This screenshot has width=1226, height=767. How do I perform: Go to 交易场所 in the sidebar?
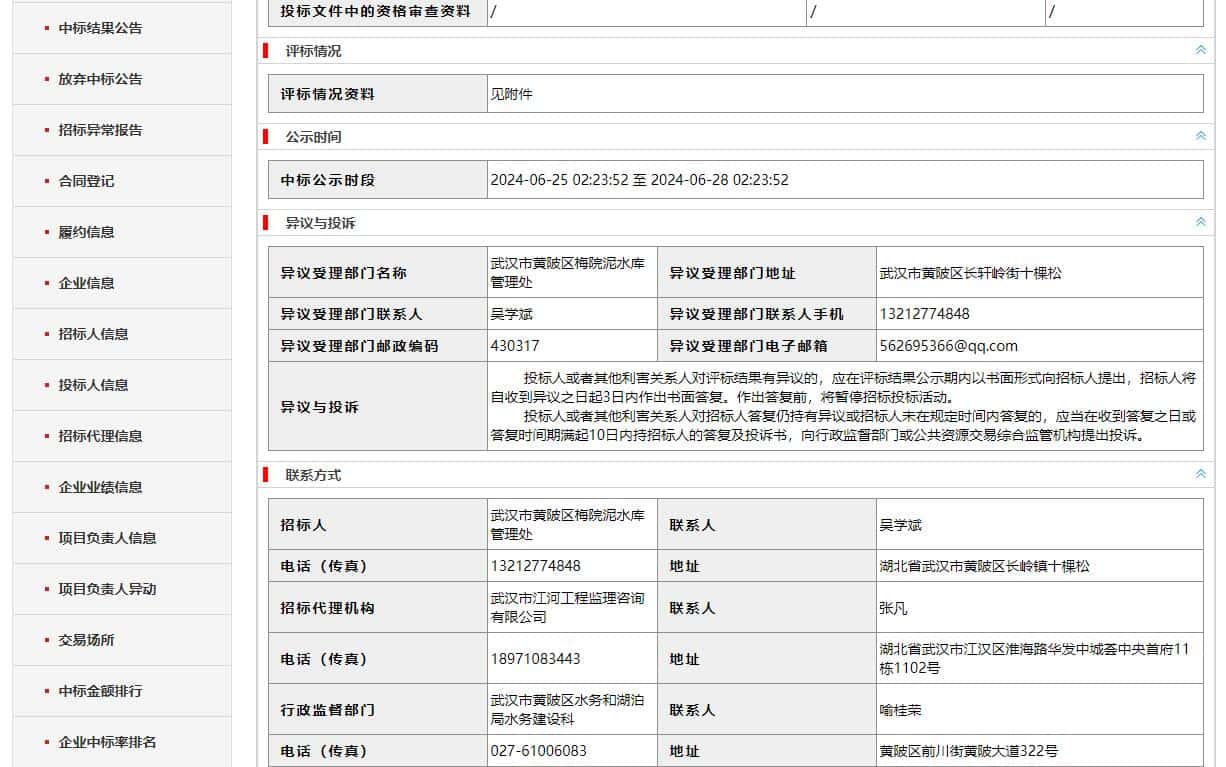pyautogui.click(x=86, y=640)
